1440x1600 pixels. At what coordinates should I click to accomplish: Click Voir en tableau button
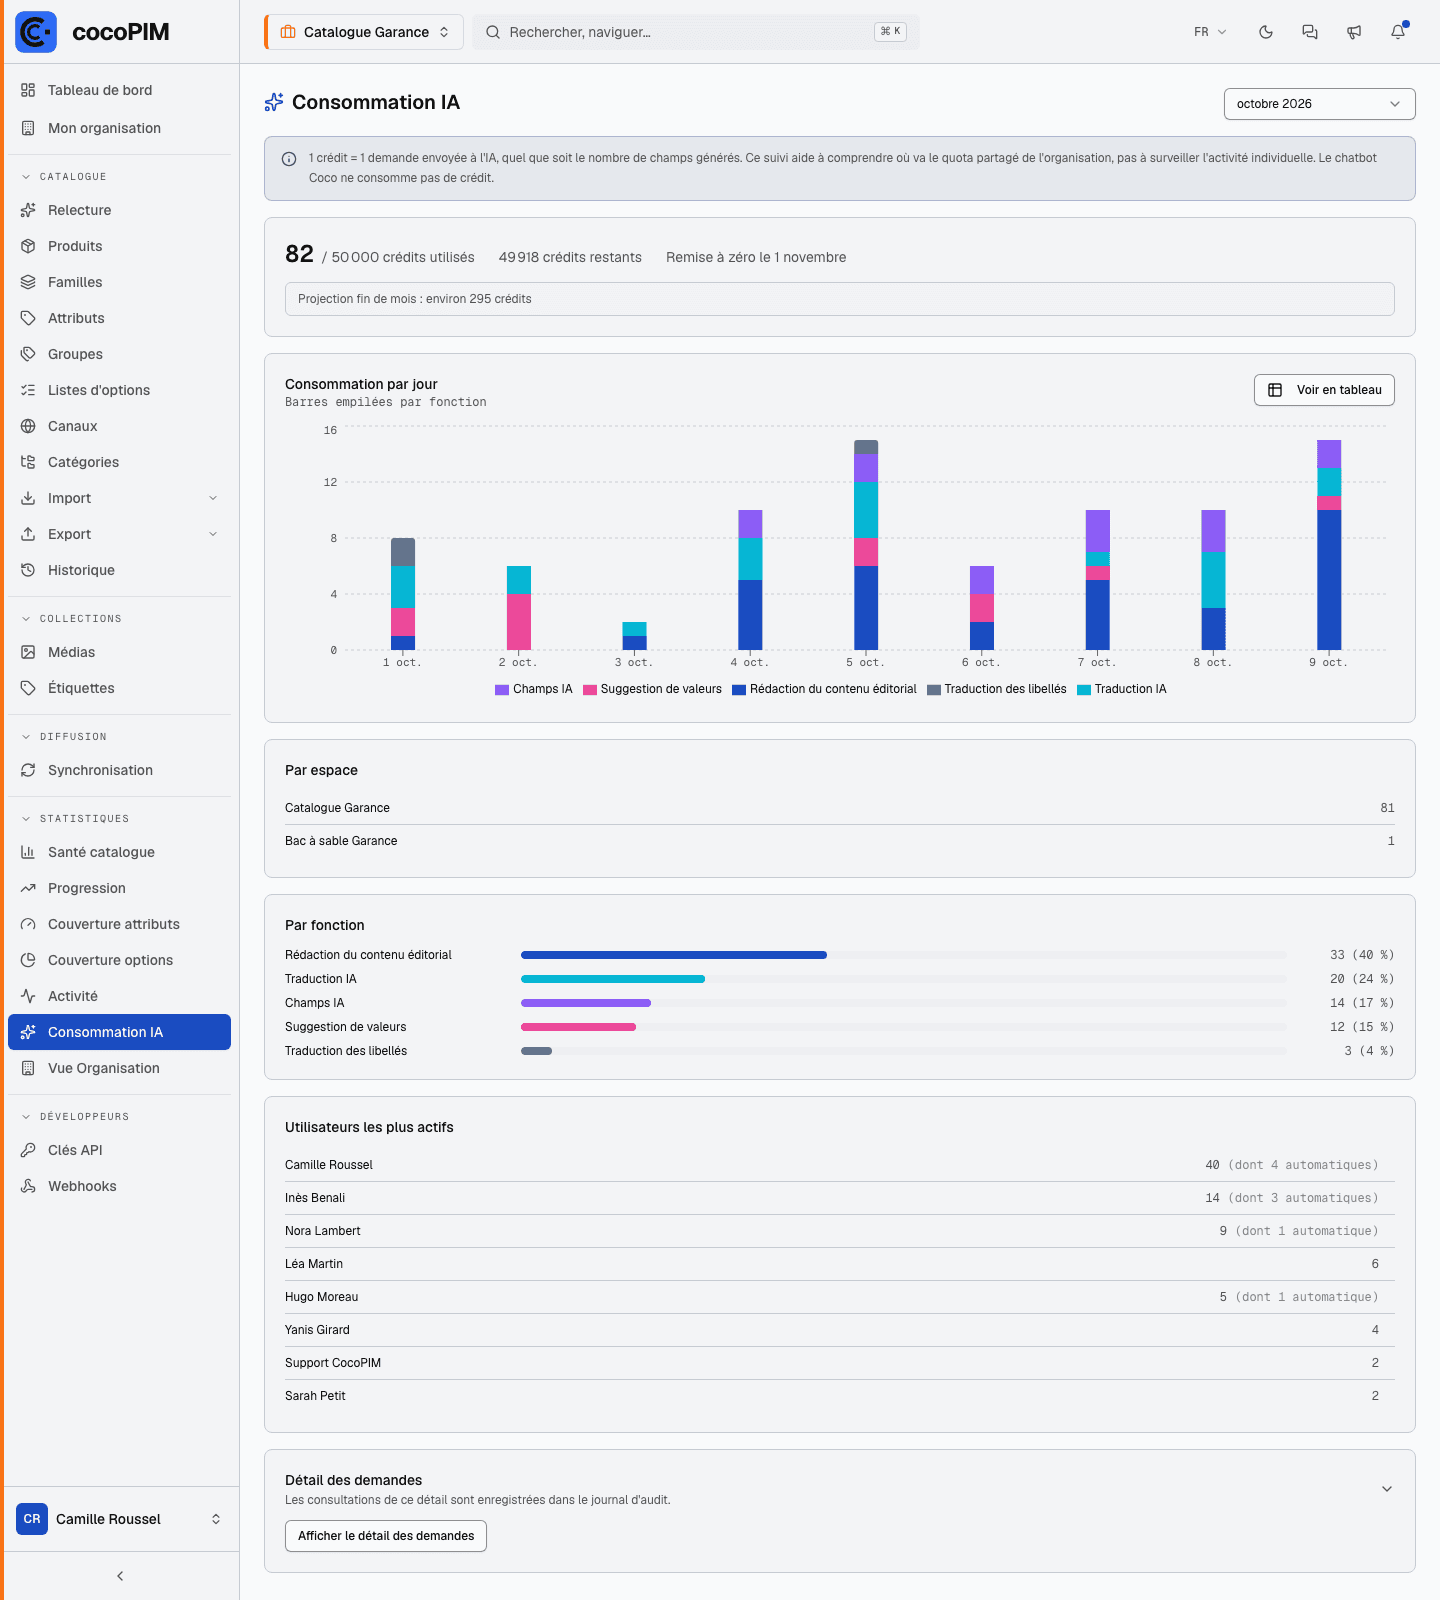pyautogui.click(x=1324, y=390)
